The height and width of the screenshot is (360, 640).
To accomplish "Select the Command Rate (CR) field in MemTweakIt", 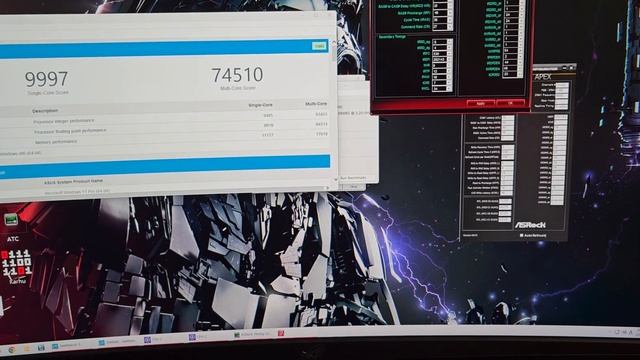I will click(x=442, y=27).
